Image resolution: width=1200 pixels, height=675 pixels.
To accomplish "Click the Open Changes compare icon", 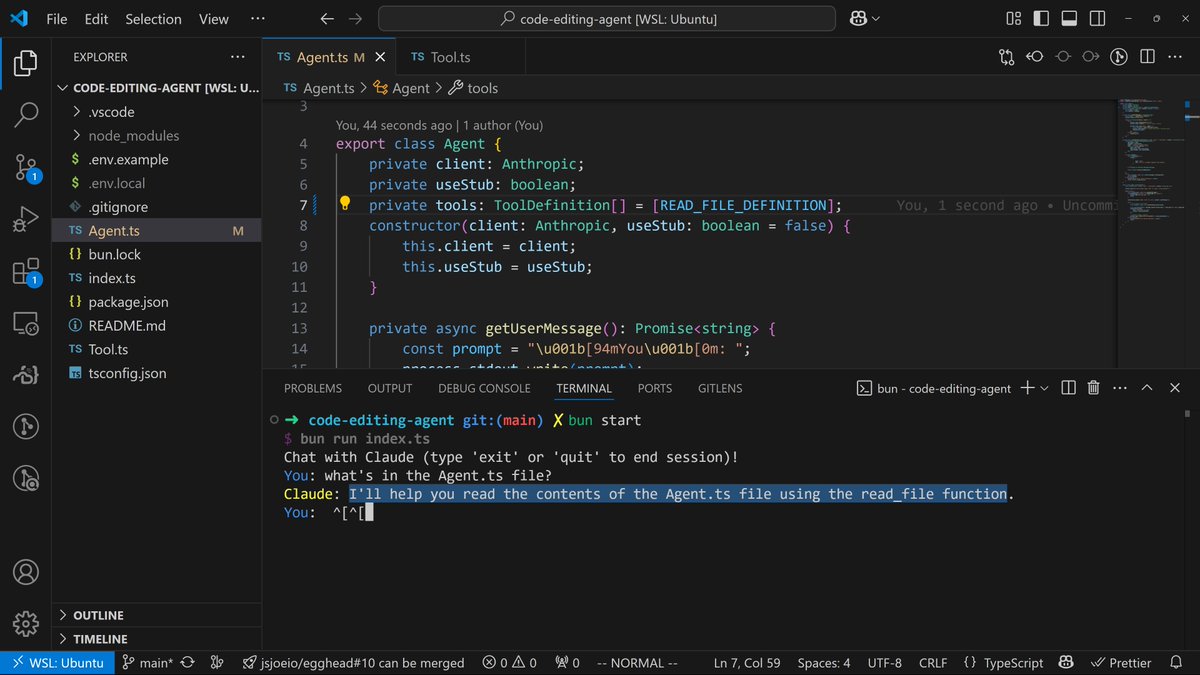I will click(x=1006, y=57).
